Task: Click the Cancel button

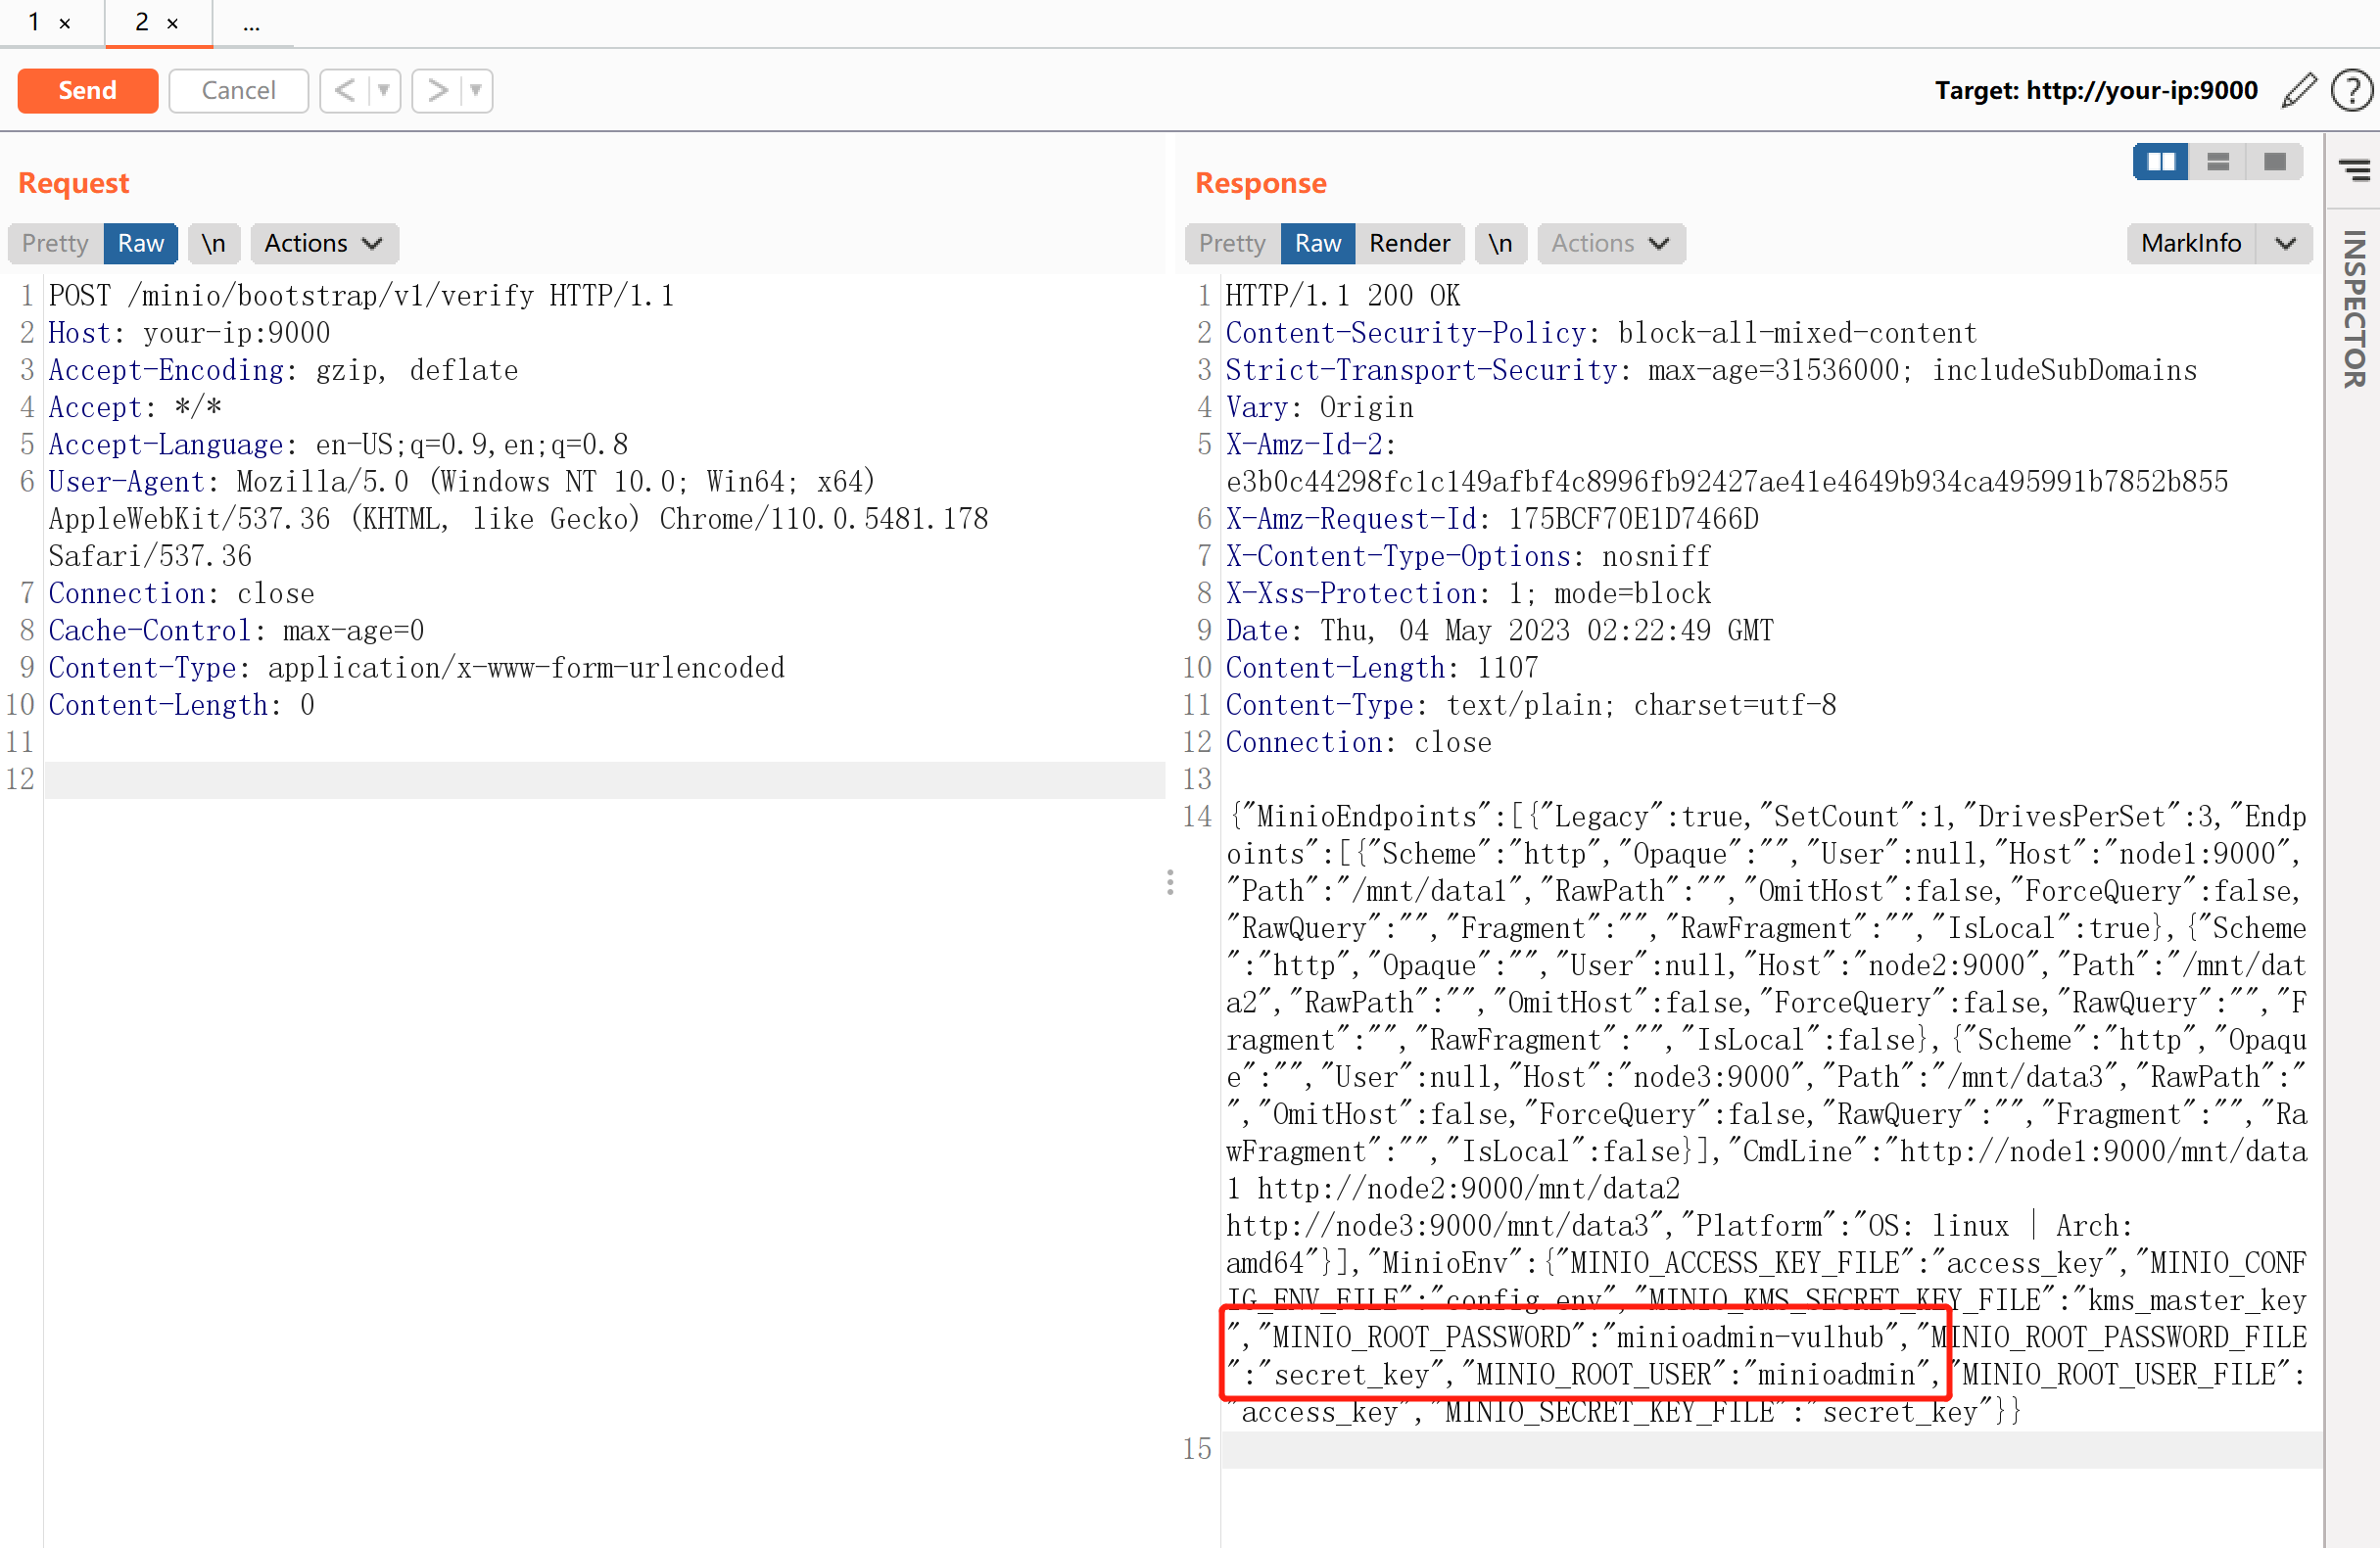Action: (238, 90)
